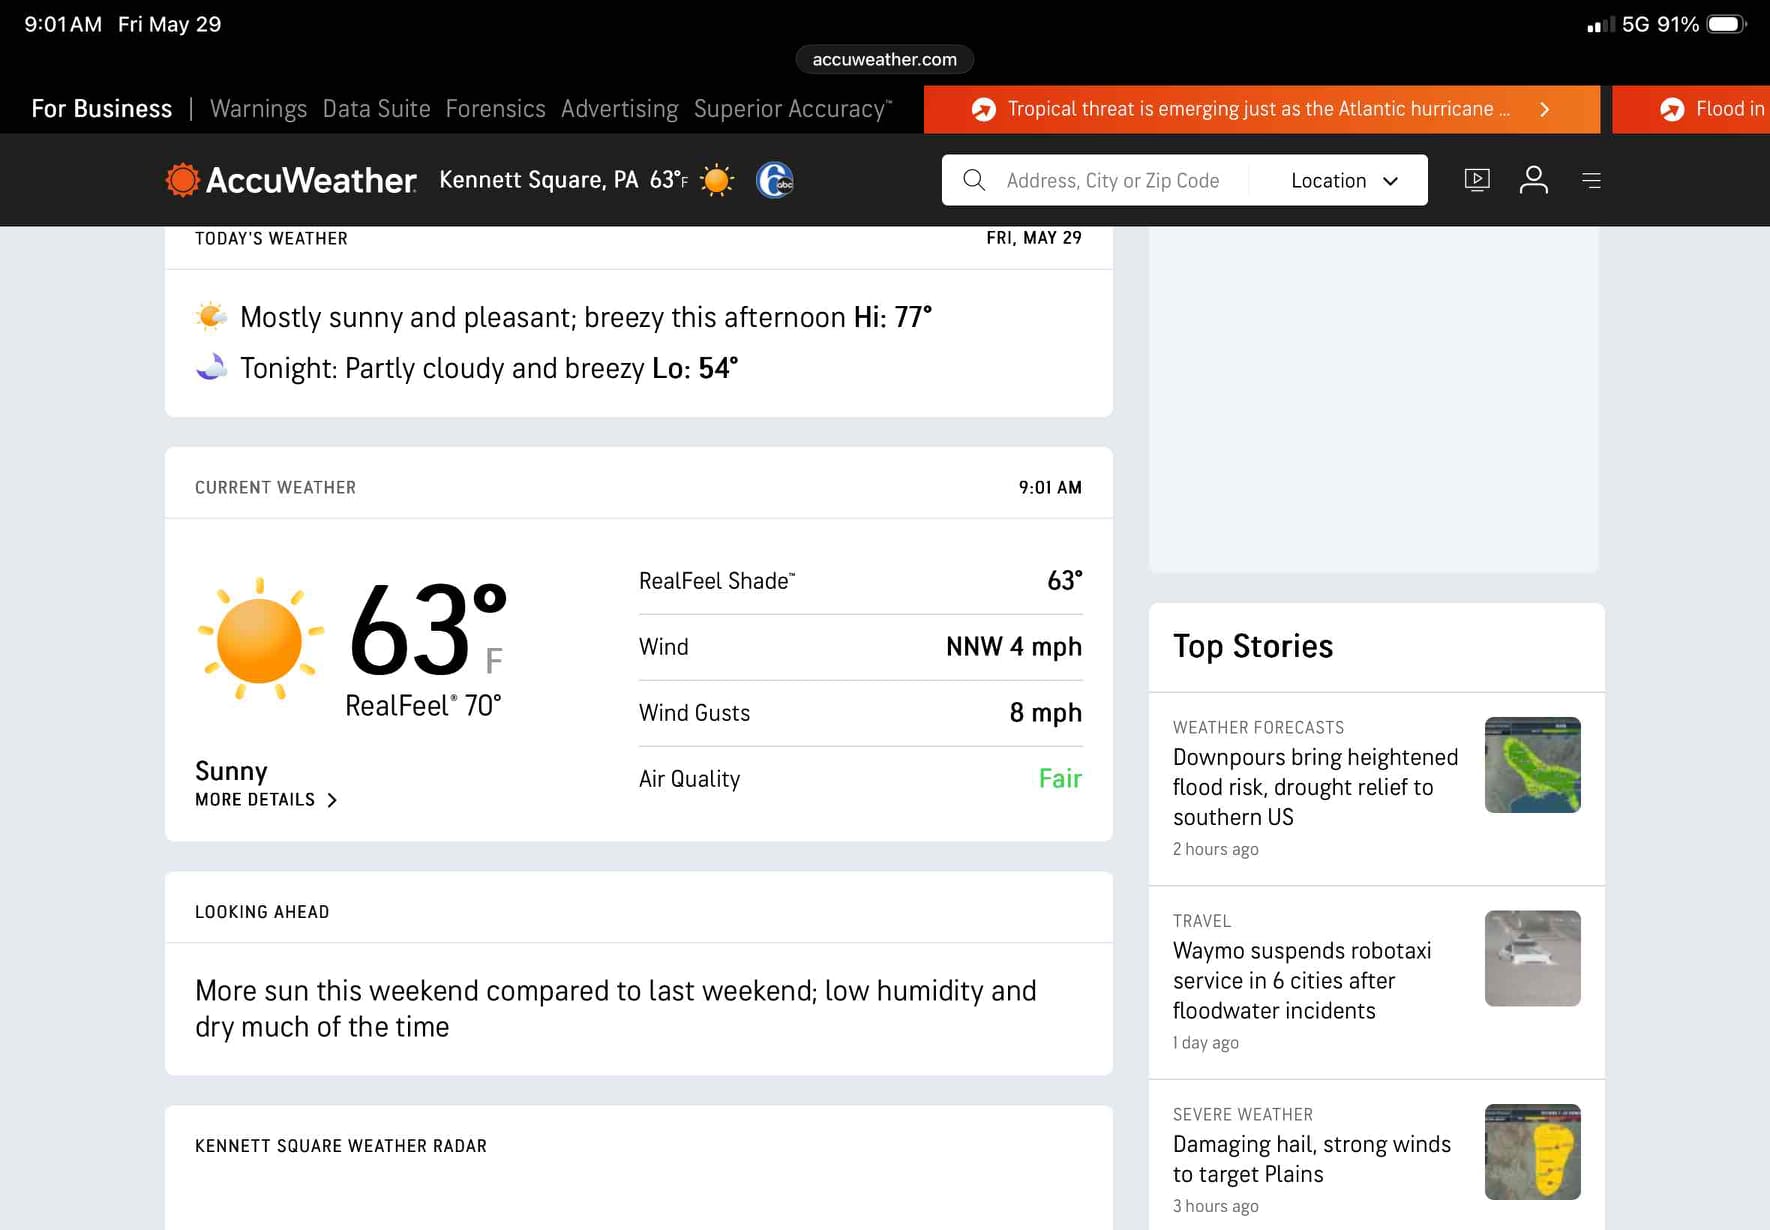
Task: Open the Advertising nav item
Action: [x=620, y=109]
